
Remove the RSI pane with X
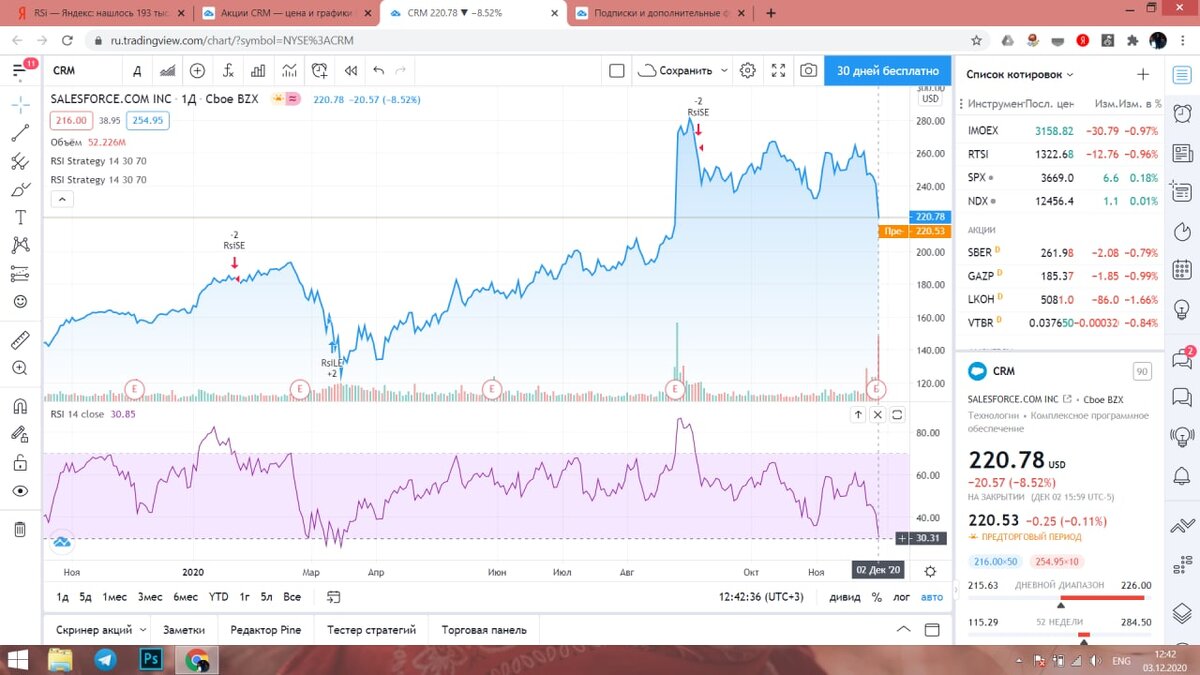pyautogui.click(x=877, y=415)
